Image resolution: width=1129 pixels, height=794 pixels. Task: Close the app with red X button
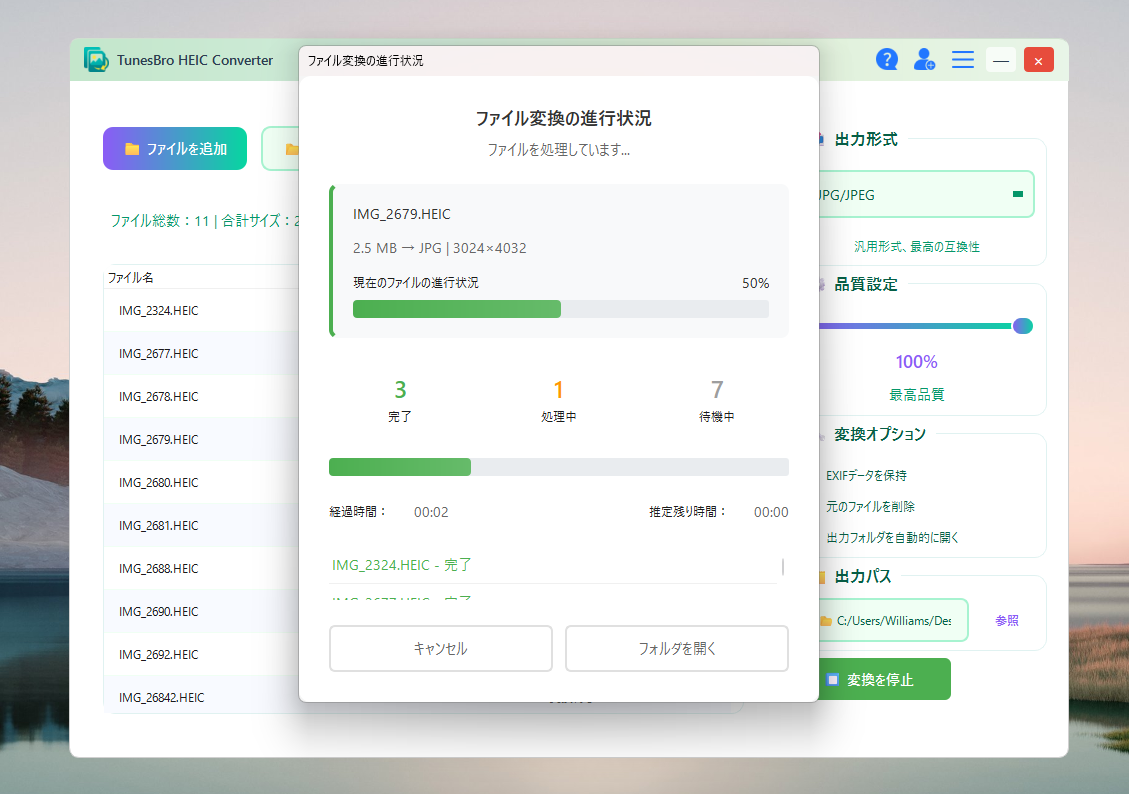[1038, 60]
